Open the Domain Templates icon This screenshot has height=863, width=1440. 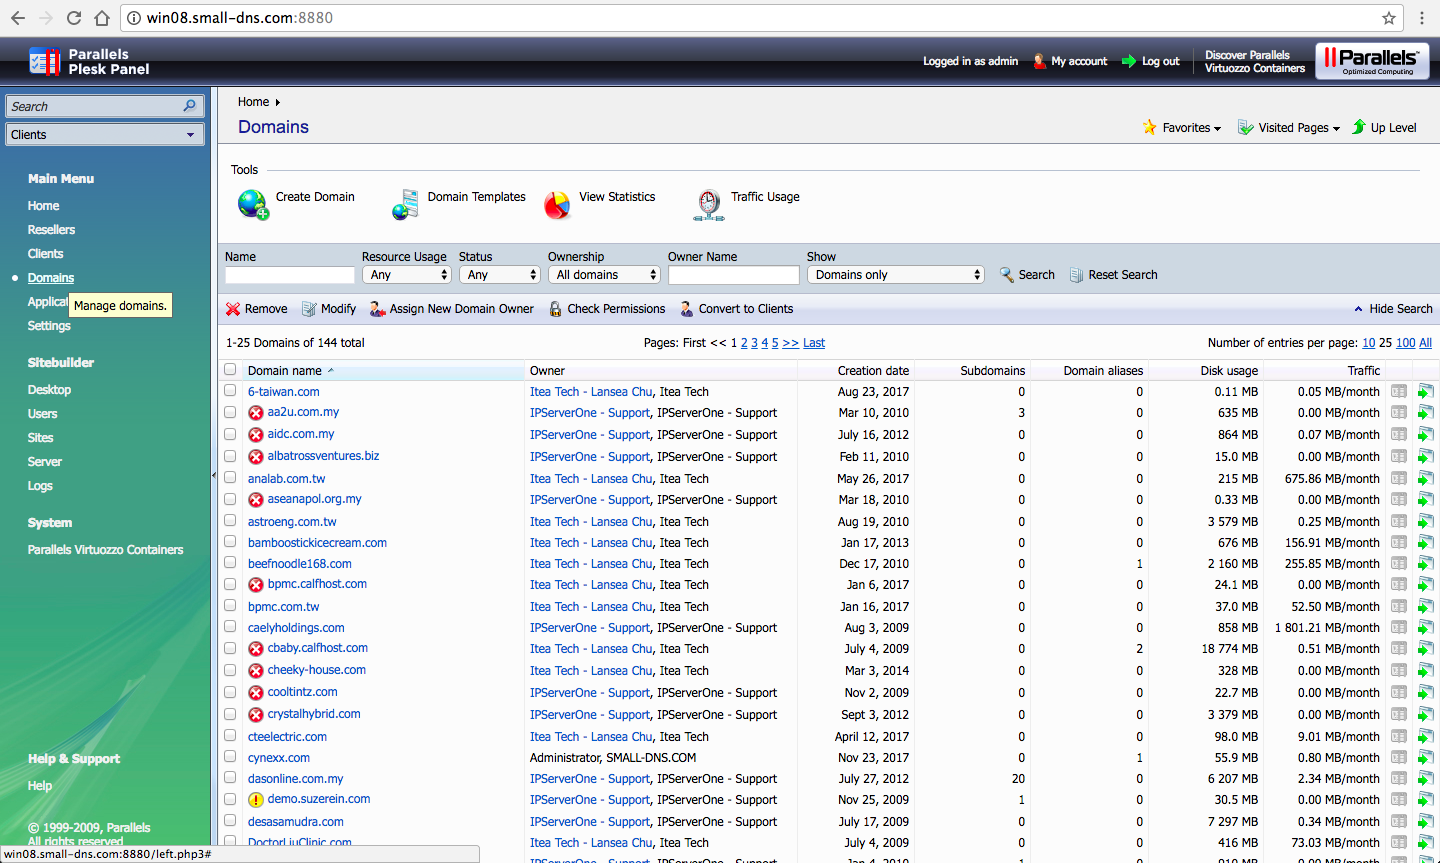click(x=405, y=204)
